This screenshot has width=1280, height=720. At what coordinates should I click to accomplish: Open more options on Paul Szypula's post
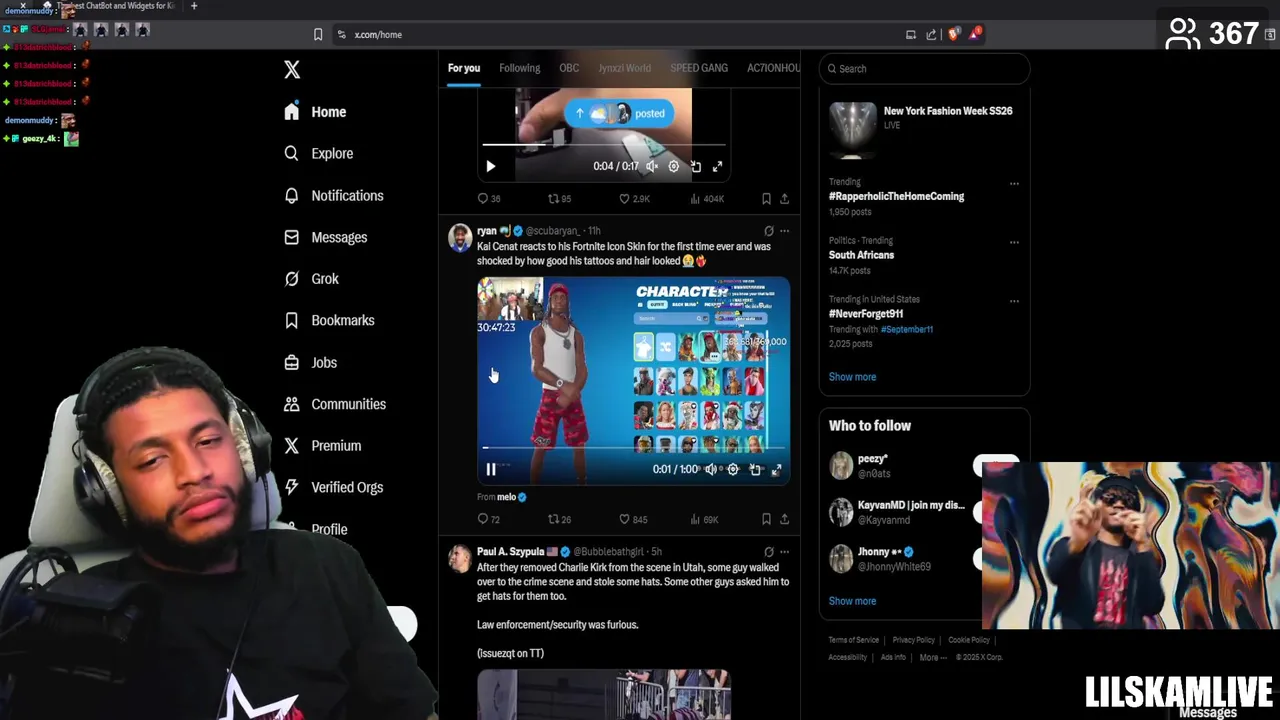pos(785,552)
